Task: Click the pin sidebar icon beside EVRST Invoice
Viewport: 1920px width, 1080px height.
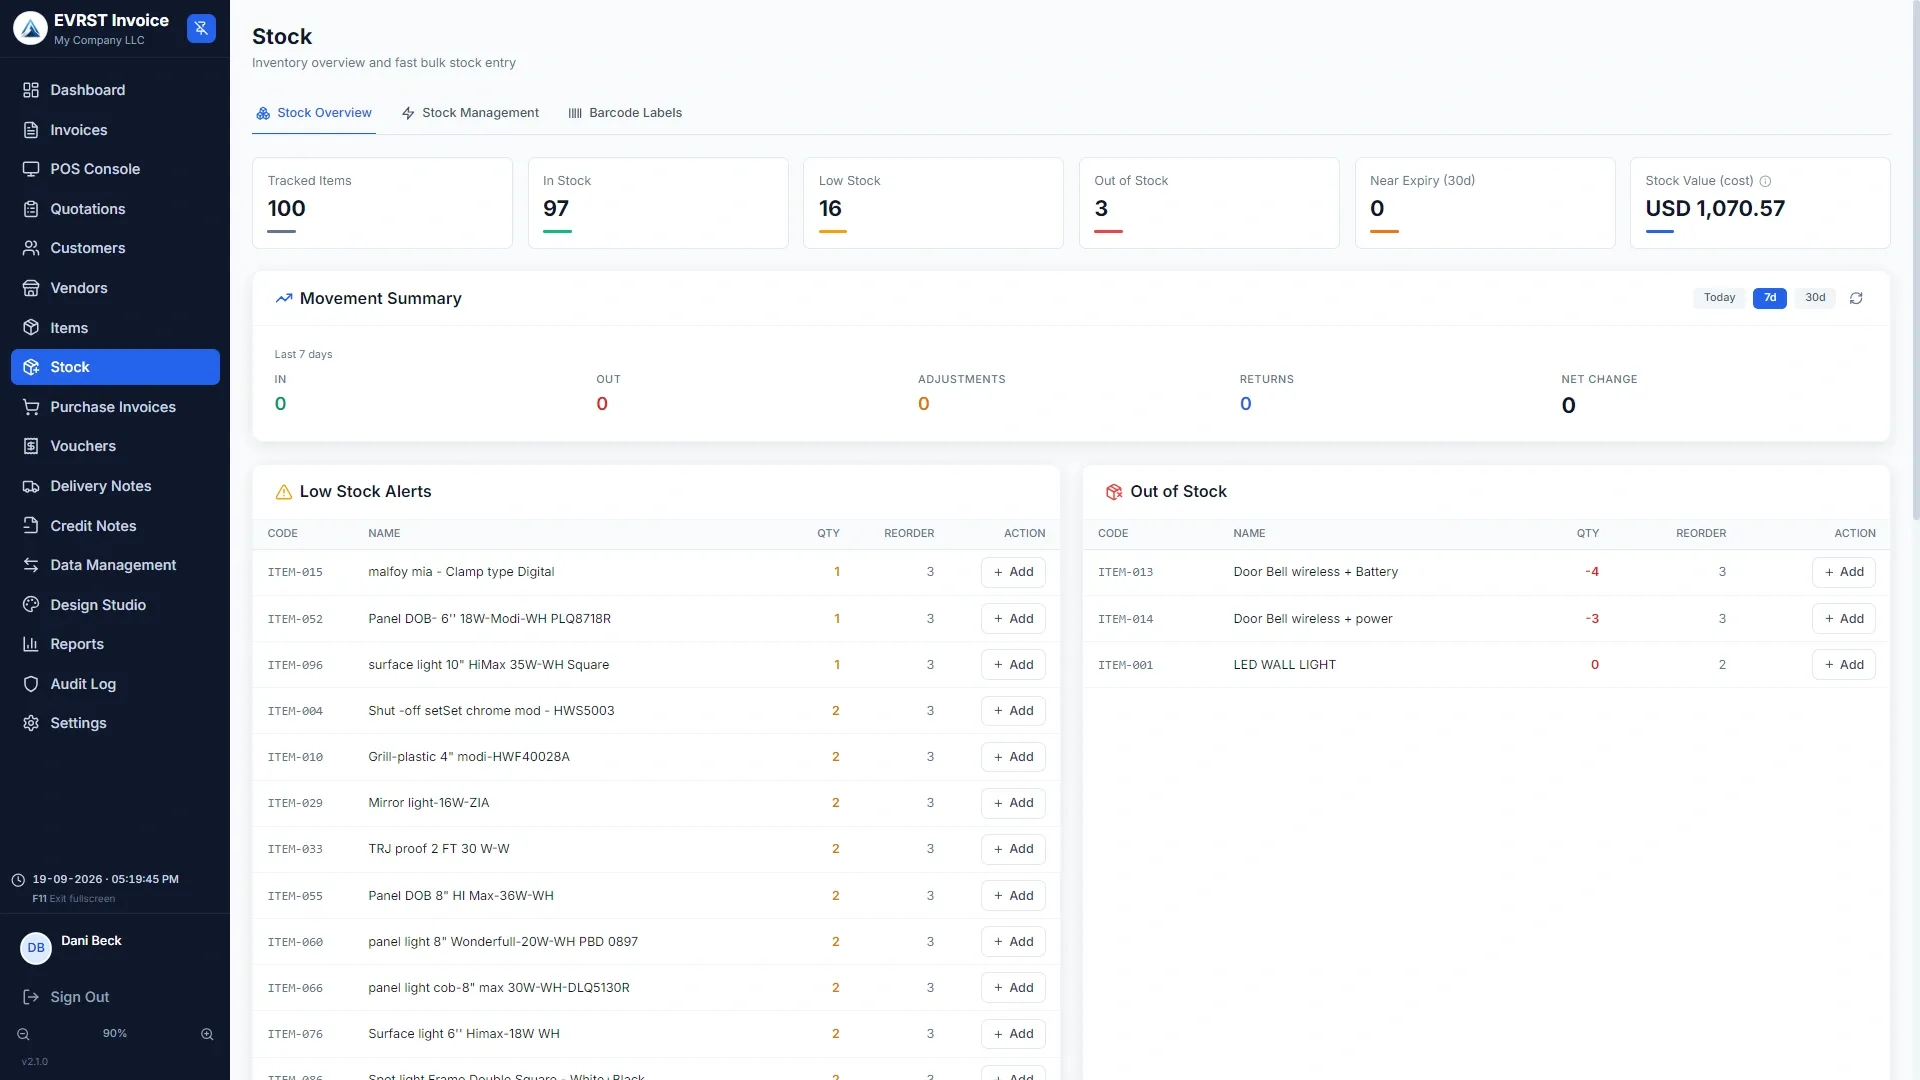Action: click(x=201, y=28)
